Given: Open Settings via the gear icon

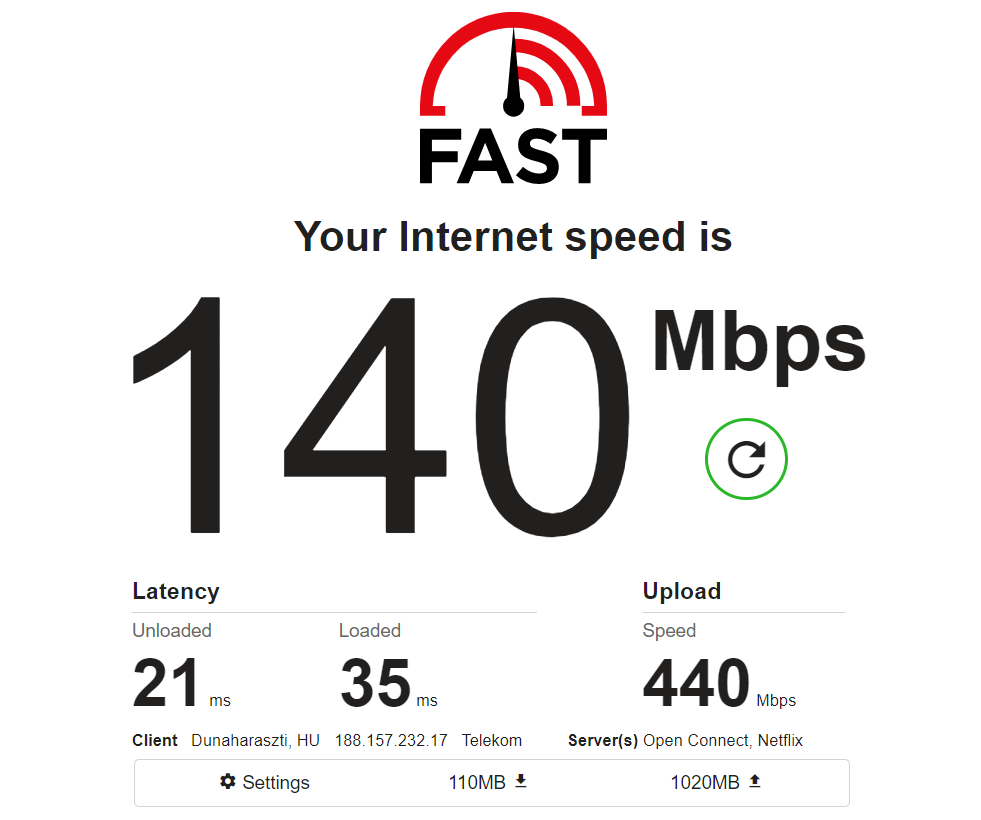Looking at the screenshot, I should [x=228, y=781].
